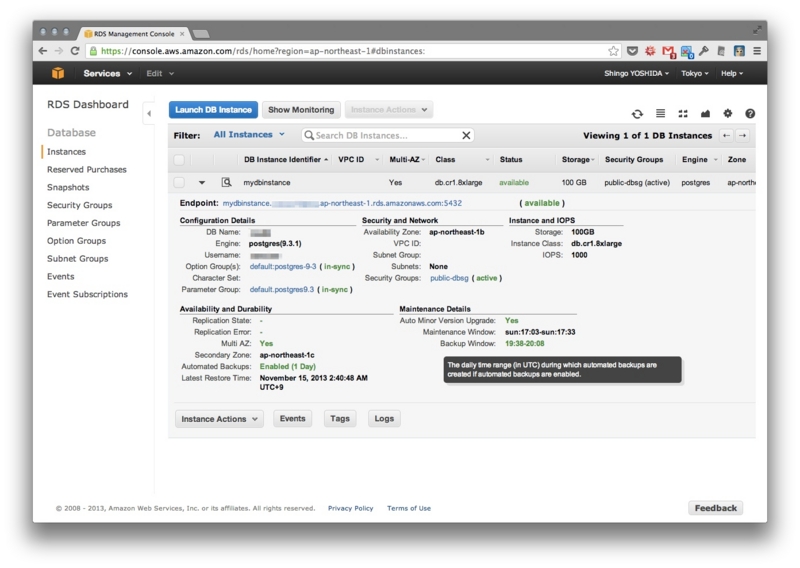Open the settings gear icon
The height and width of the screenshot is (568, 800).
[x=728, y=113]
